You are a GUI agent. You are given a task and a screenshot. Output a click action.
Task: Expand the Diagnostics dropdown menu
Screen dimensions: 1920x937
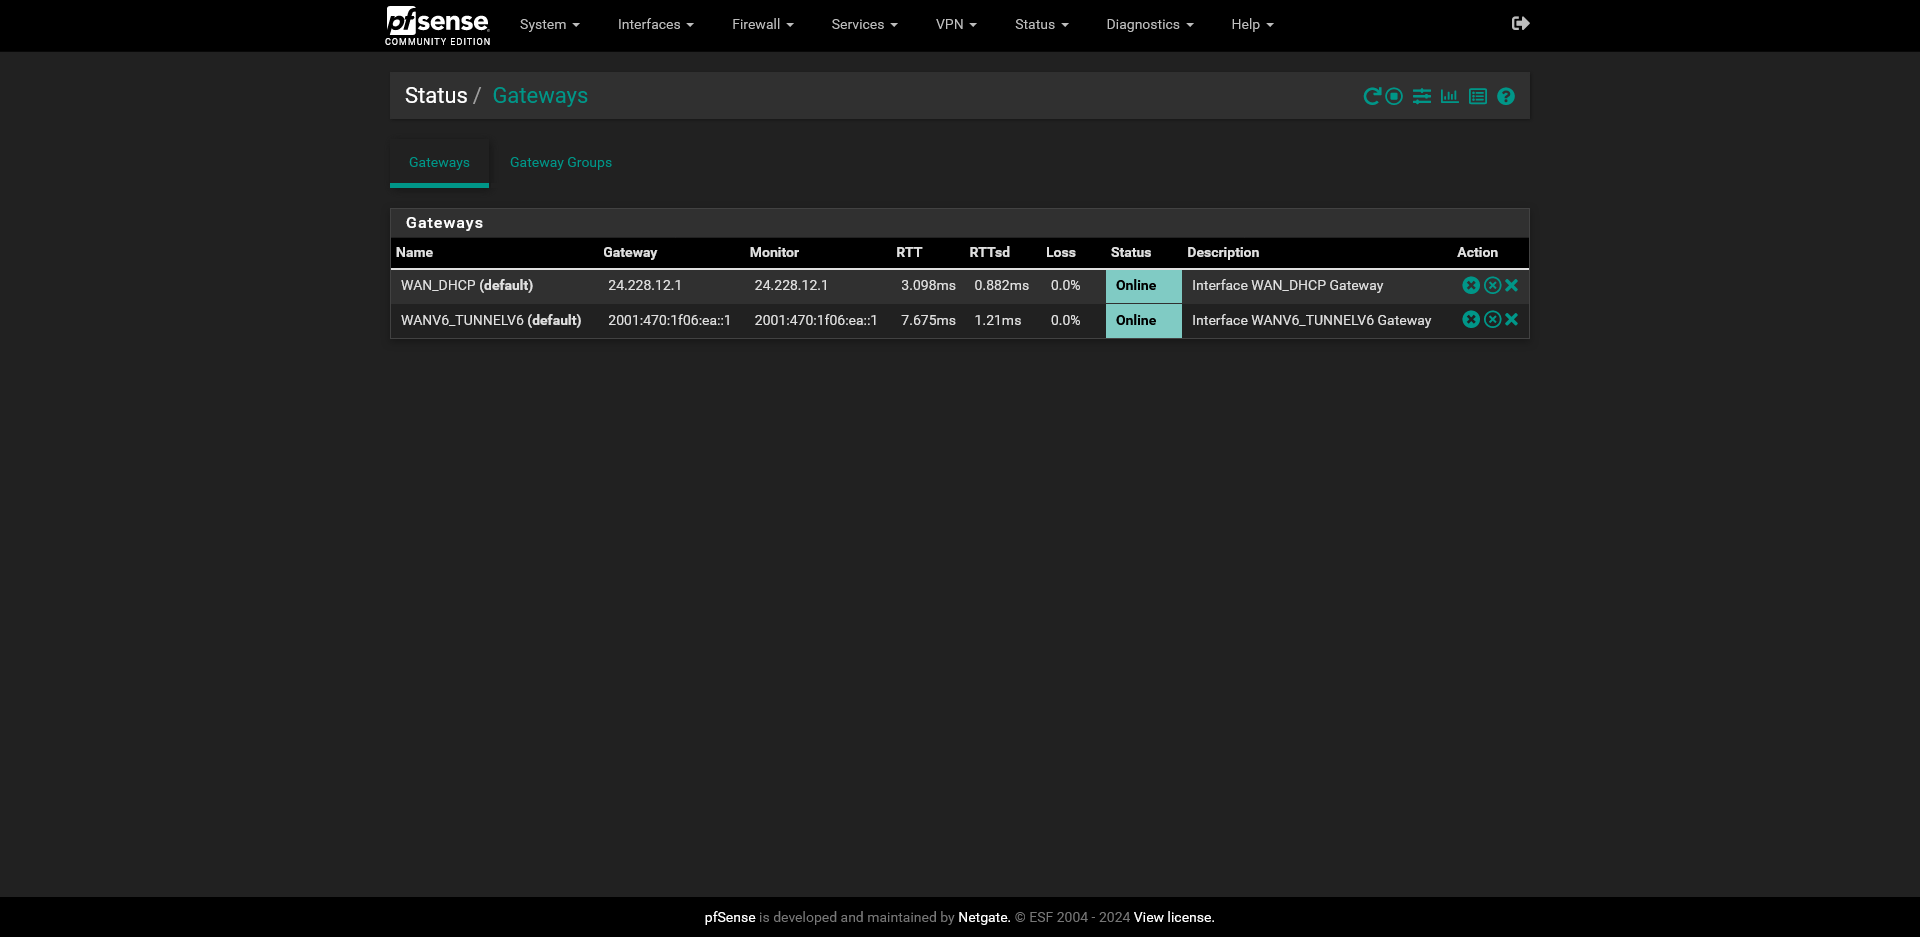point(1149,24)
